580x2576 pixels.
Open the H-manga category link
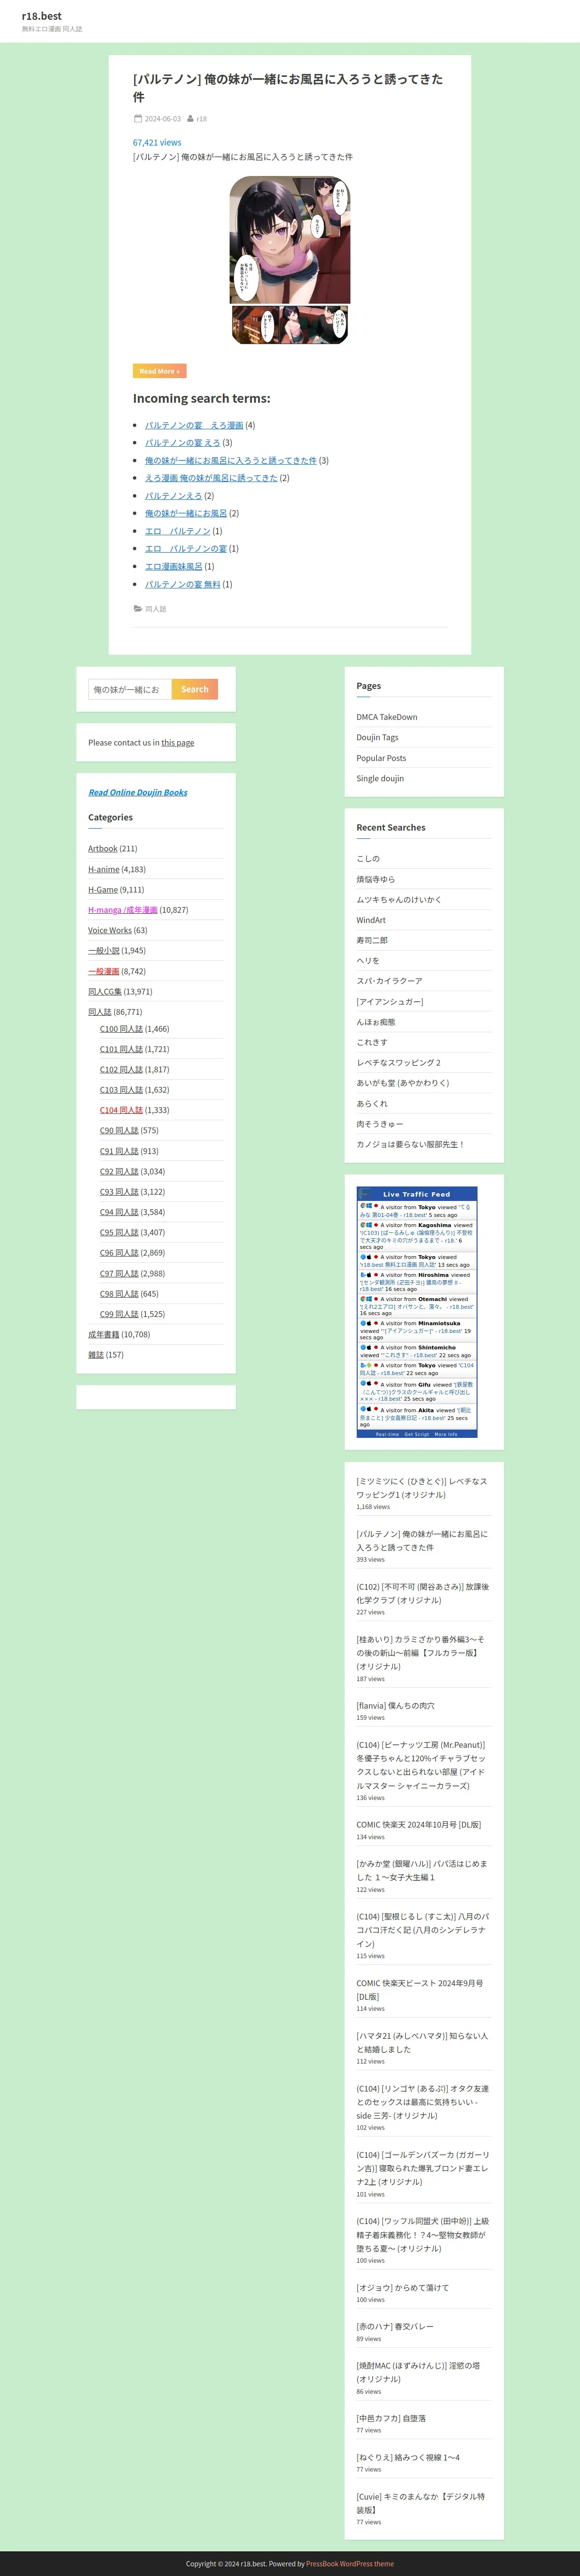pyautogui.click(x=123, y=910)
